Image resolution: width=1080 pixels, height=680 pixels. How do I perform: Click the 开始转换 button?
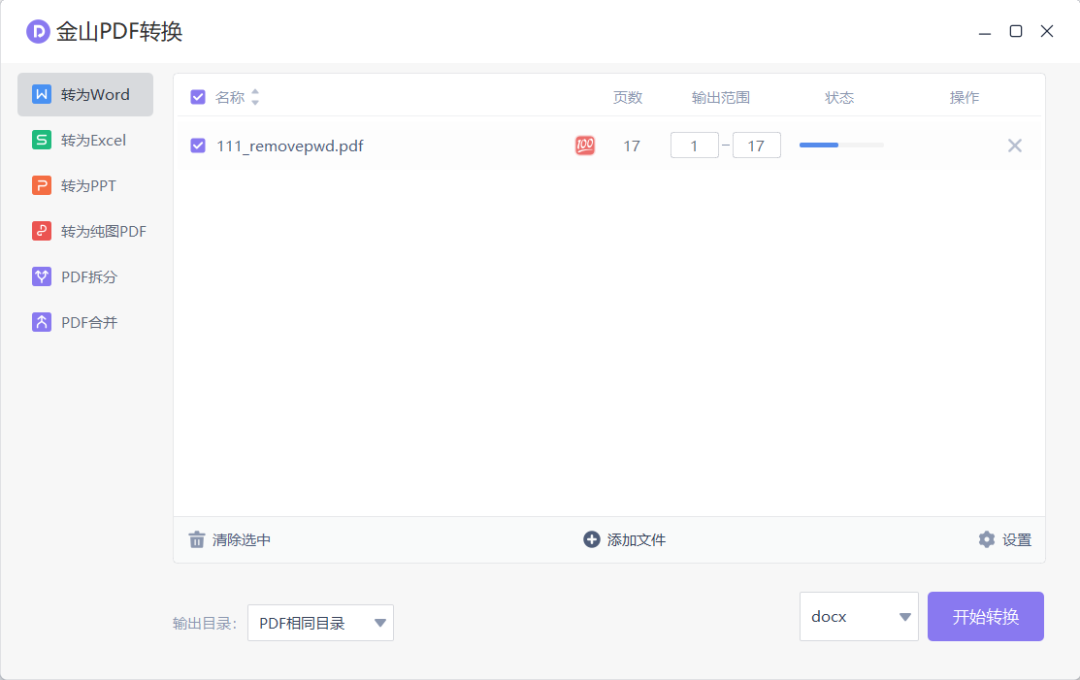(x=986, y=617)
